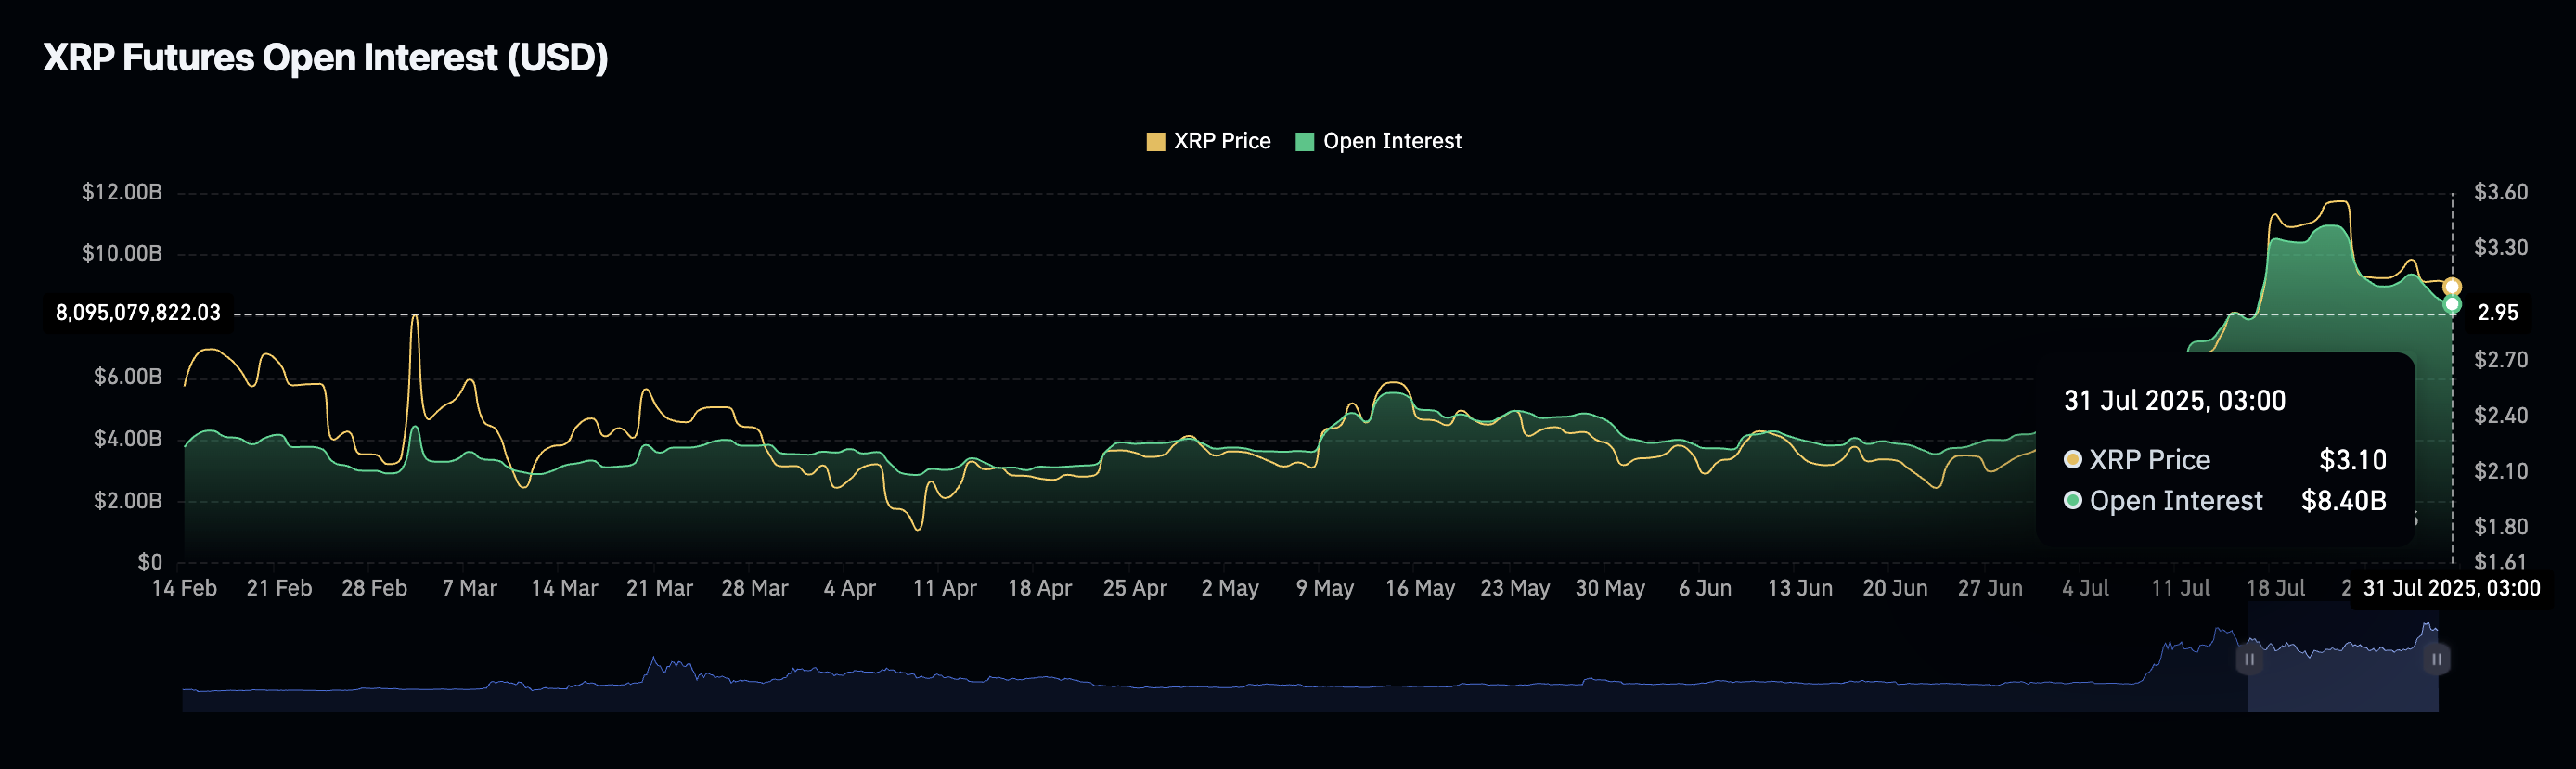
Task: Click the XRP Futures Open Interest title
Action: (x=326, y=58)
